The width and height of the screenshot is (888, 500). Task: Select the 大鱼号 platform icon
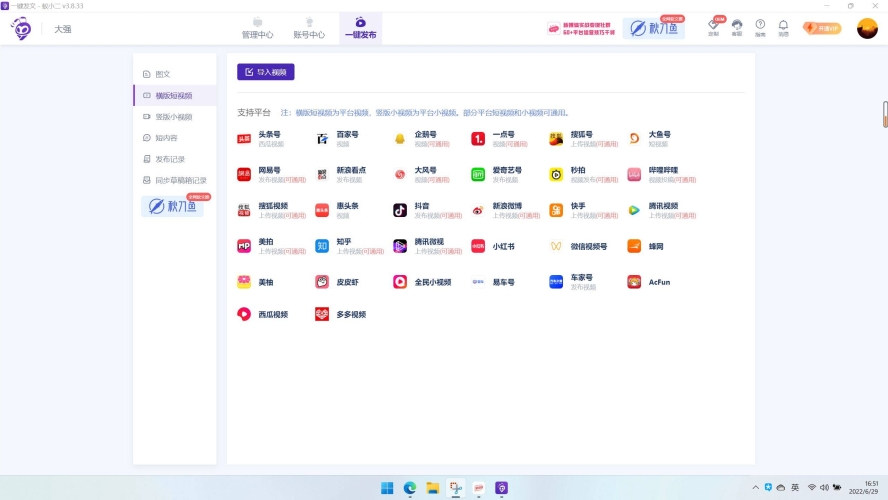634,139
